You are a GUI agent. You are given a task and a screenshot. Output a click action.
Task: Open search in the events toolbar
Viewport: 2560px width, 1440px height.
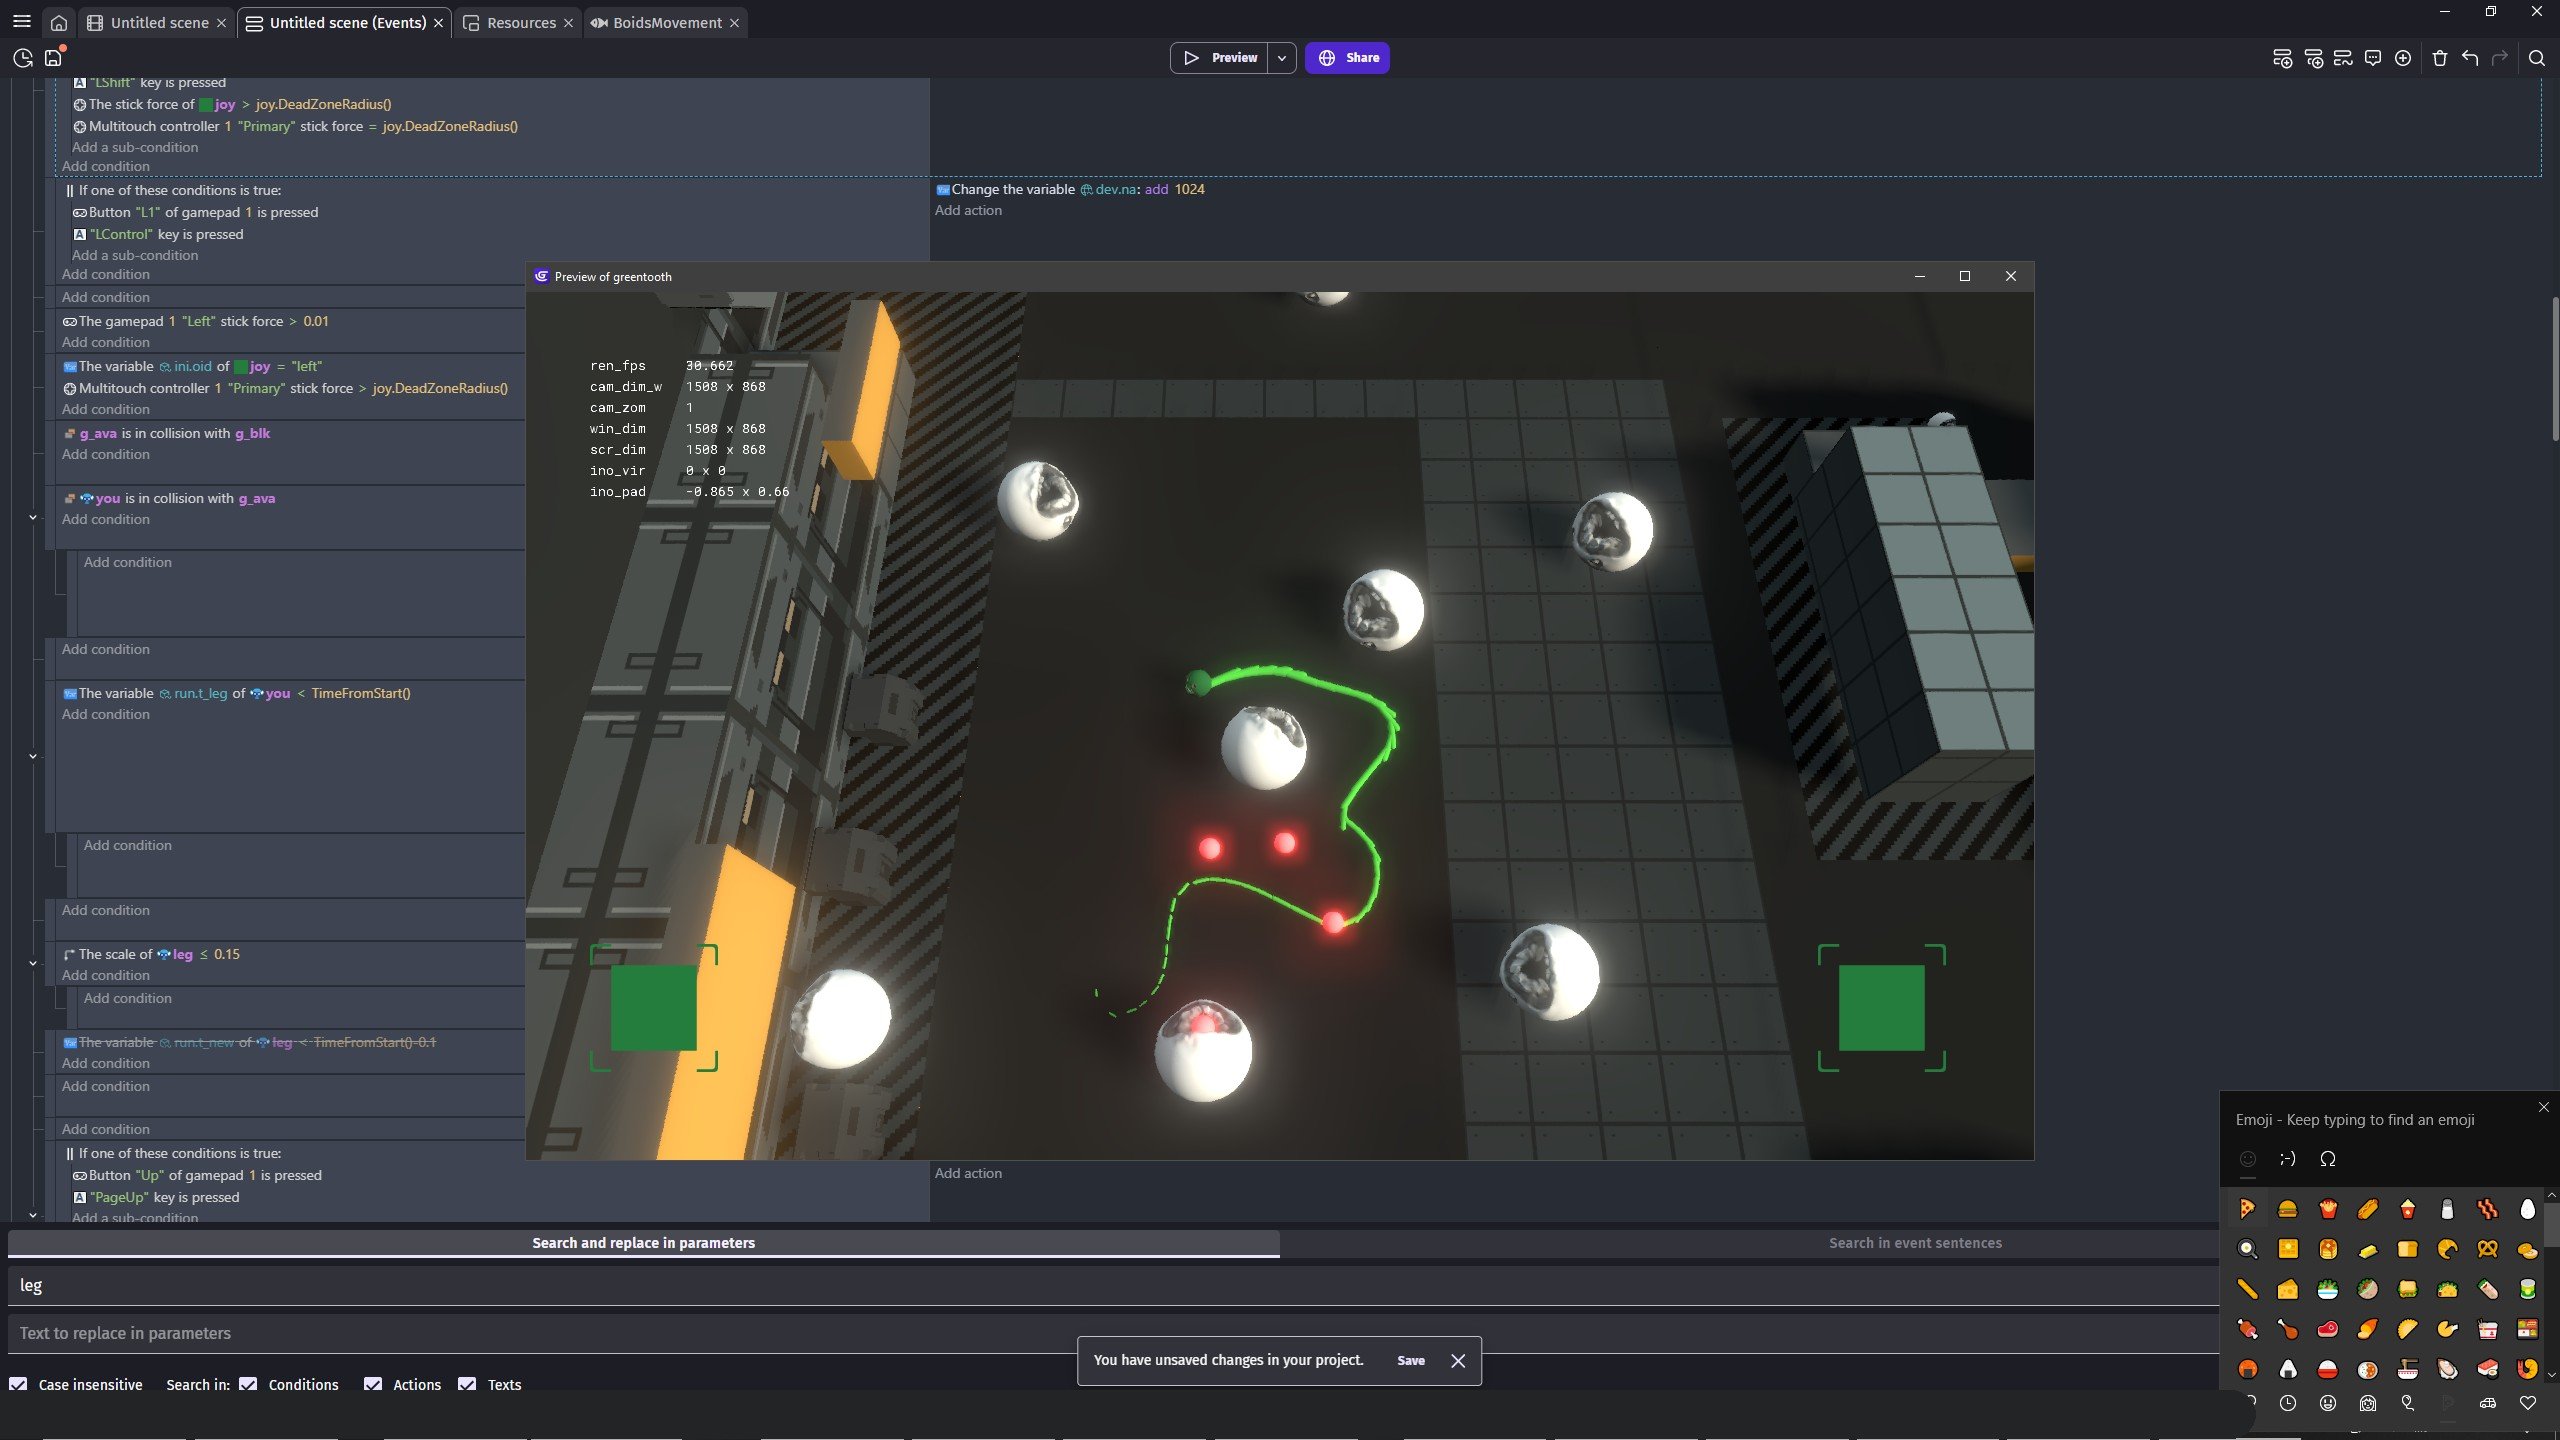[x=2537, y=58]
